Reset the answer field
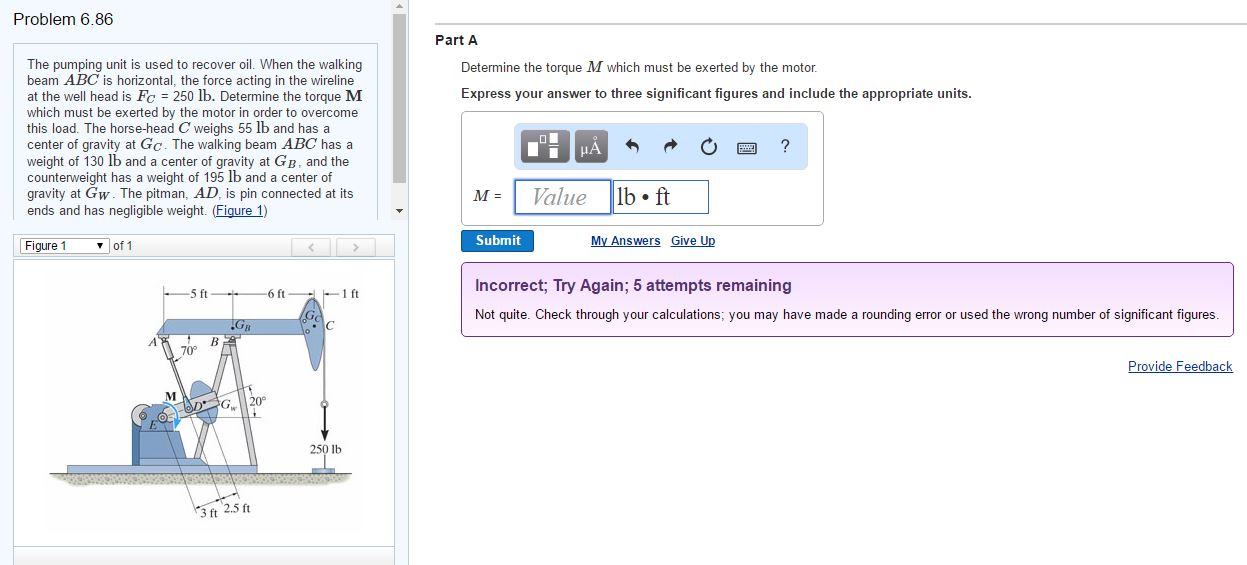The width and height of the screenshot is (1247, 565). click(x=708, y=148)
